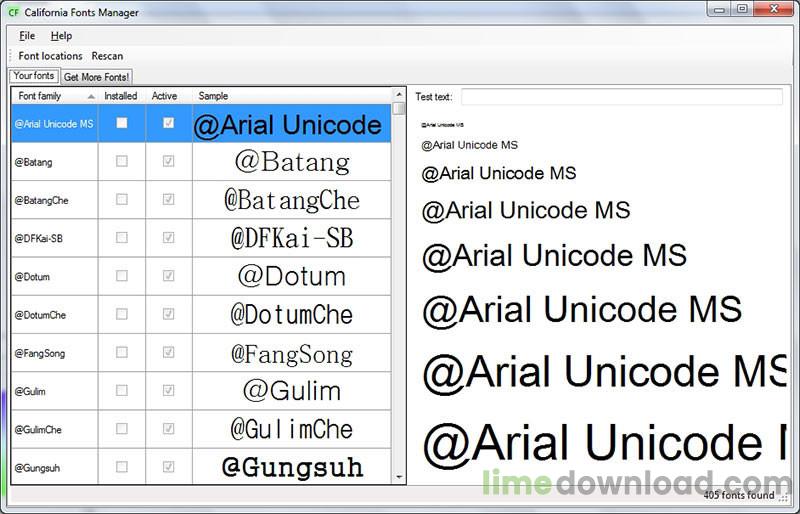This screenshot has width=800, height=514.
Task: Toggle Installed checkbox for @FangSong
Action: coord(121,353)
